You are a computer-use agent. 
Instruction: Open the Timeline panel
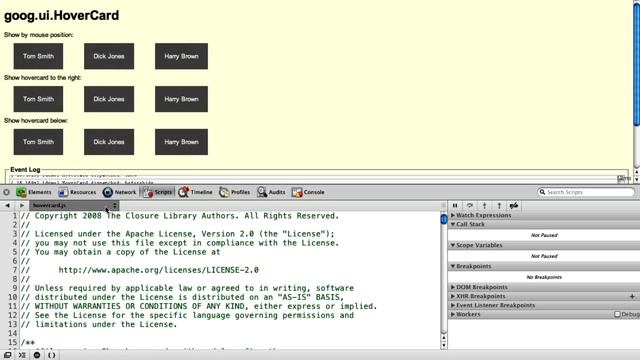pos(196,192)
